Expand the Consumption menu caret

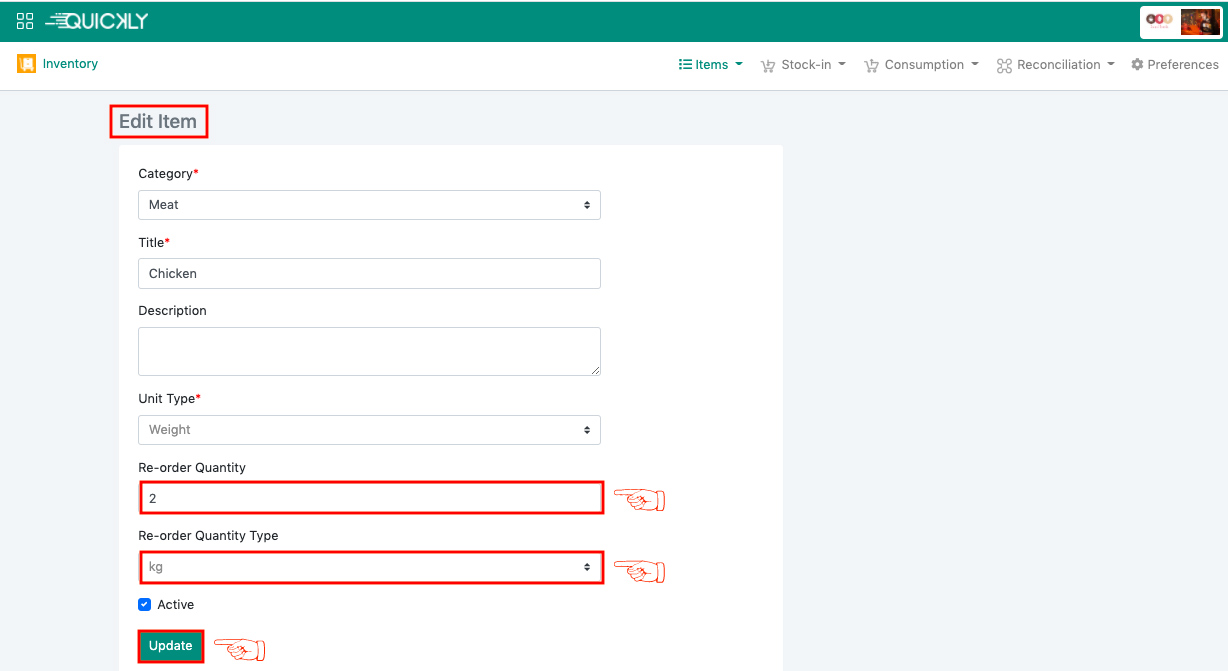point(975,65)
